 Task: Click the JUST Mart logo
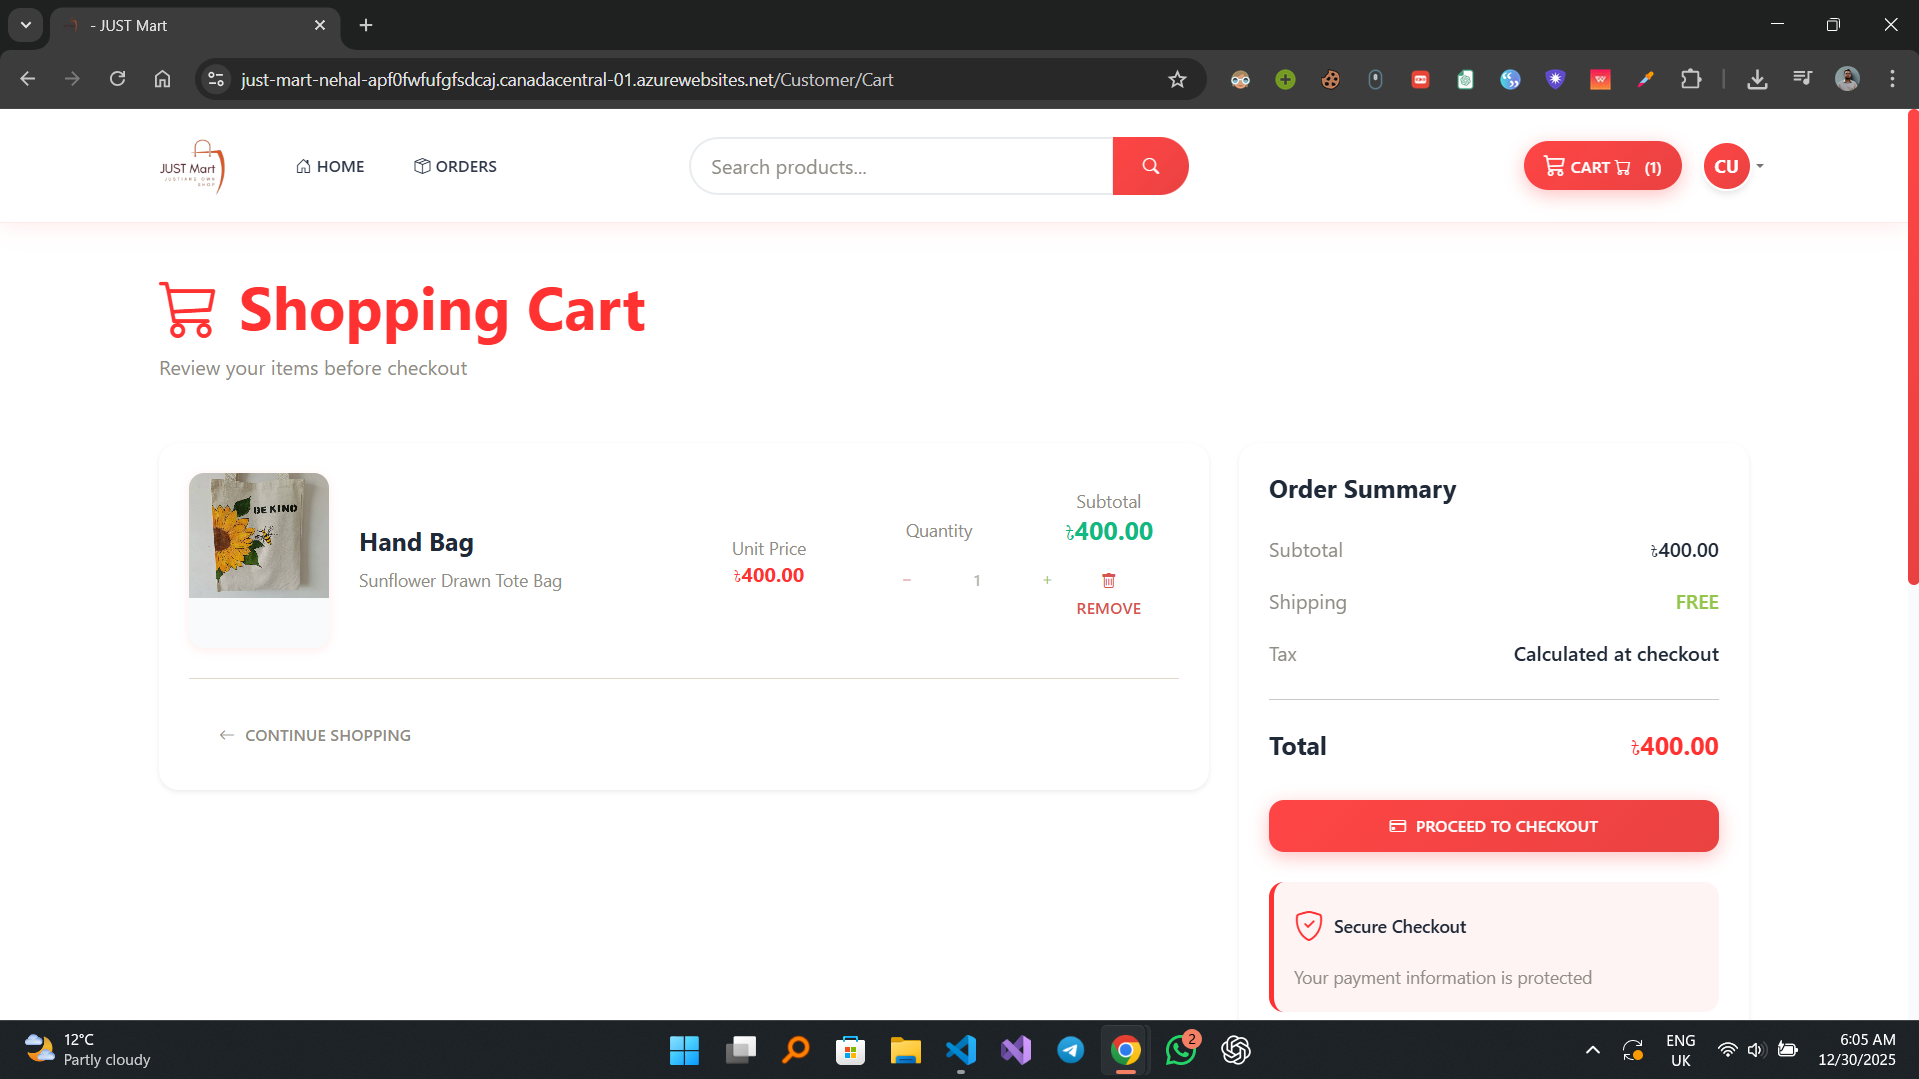click(193, 165)
